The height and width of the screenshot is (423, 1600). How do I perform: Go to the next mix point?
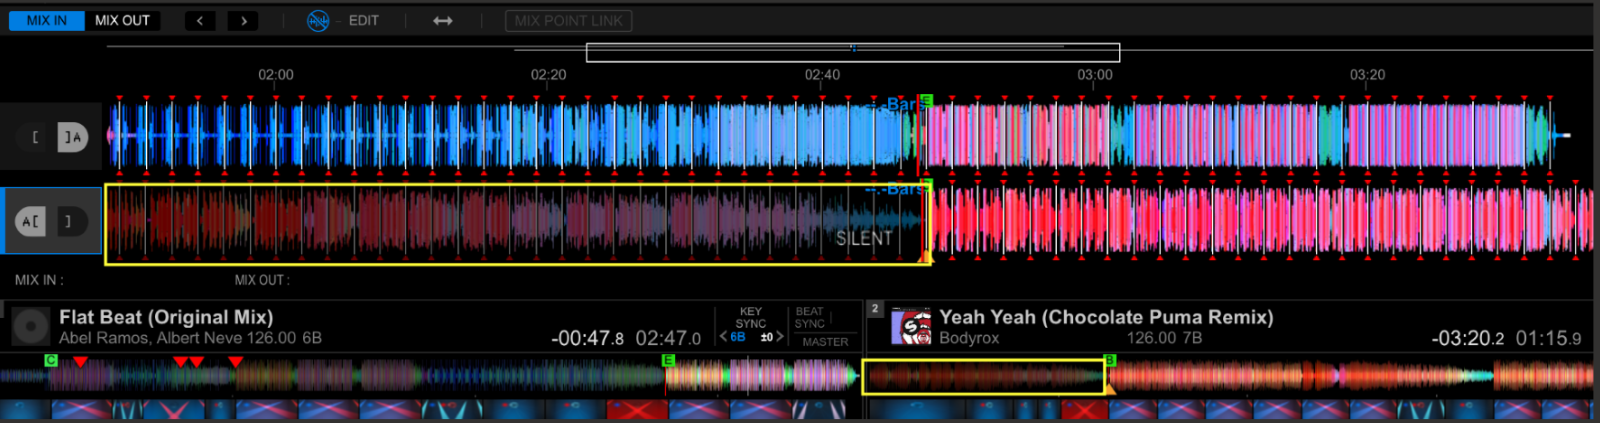pyautogui.click(x=243, y=20)
